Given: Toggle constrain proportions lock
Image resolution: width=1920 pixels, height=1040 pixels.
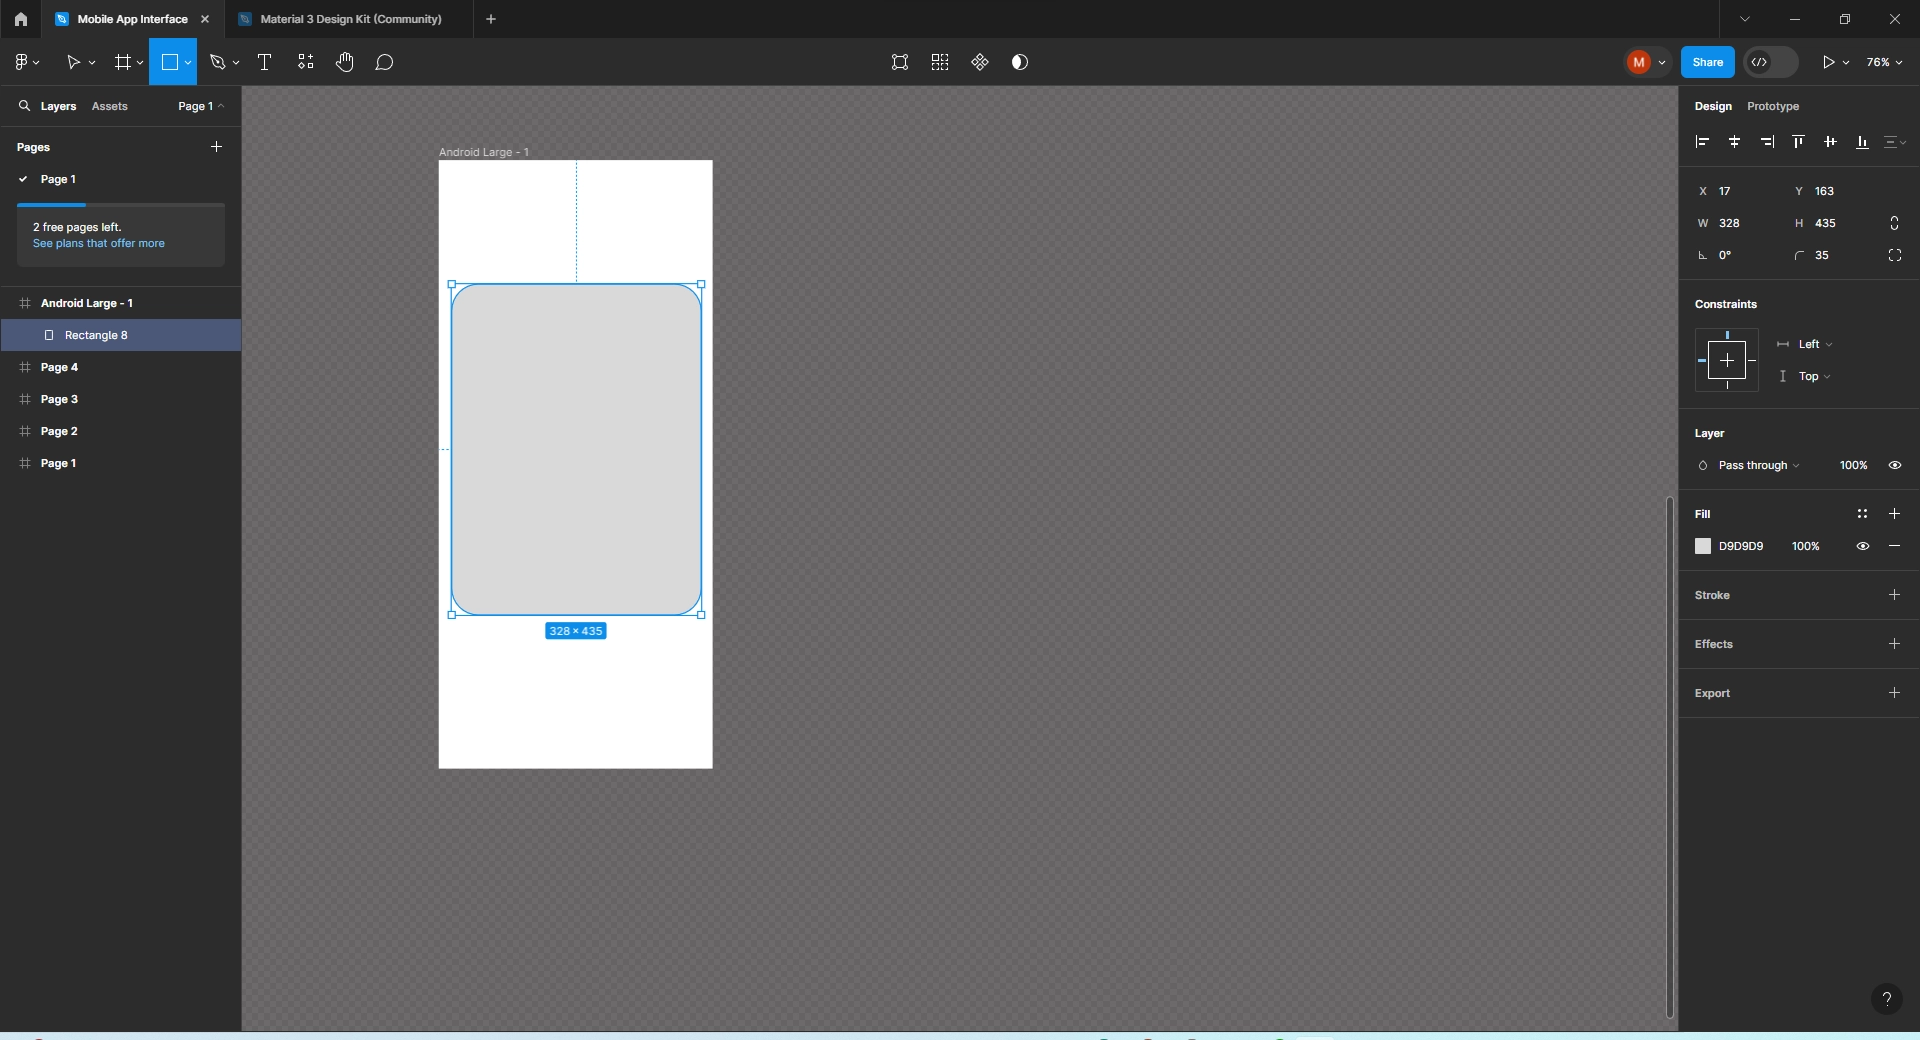Looking at the screenshot, I should [x=1894, y=223].
